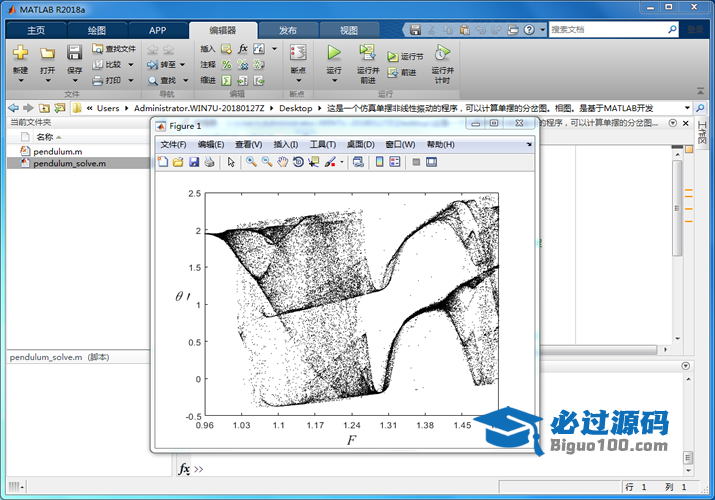Switch to the 绘图 ribbon tab
Screen dimensions: 715x500
[97, 31]
